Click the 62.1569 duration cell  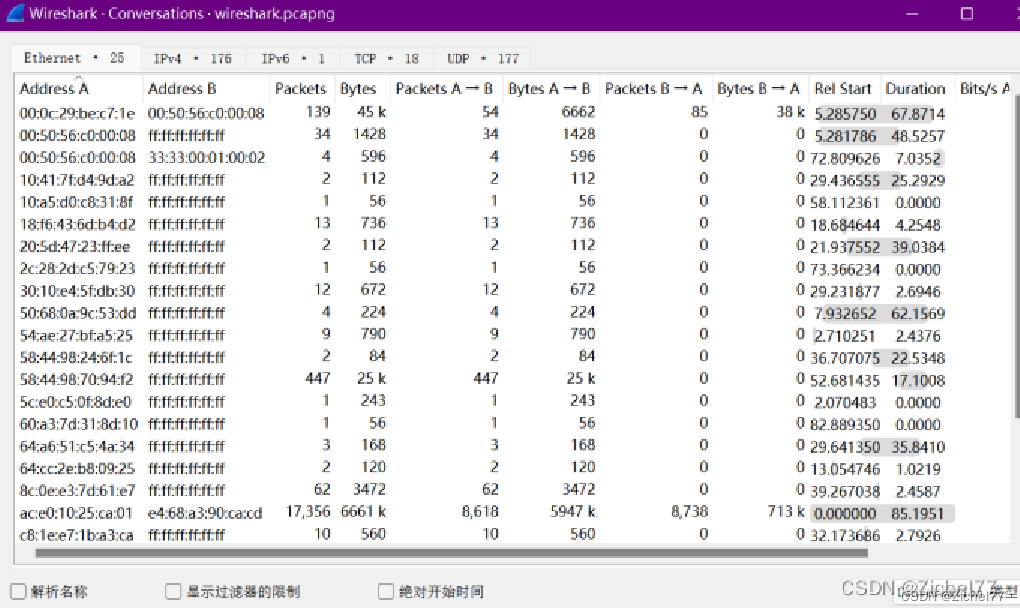[918, 314]
